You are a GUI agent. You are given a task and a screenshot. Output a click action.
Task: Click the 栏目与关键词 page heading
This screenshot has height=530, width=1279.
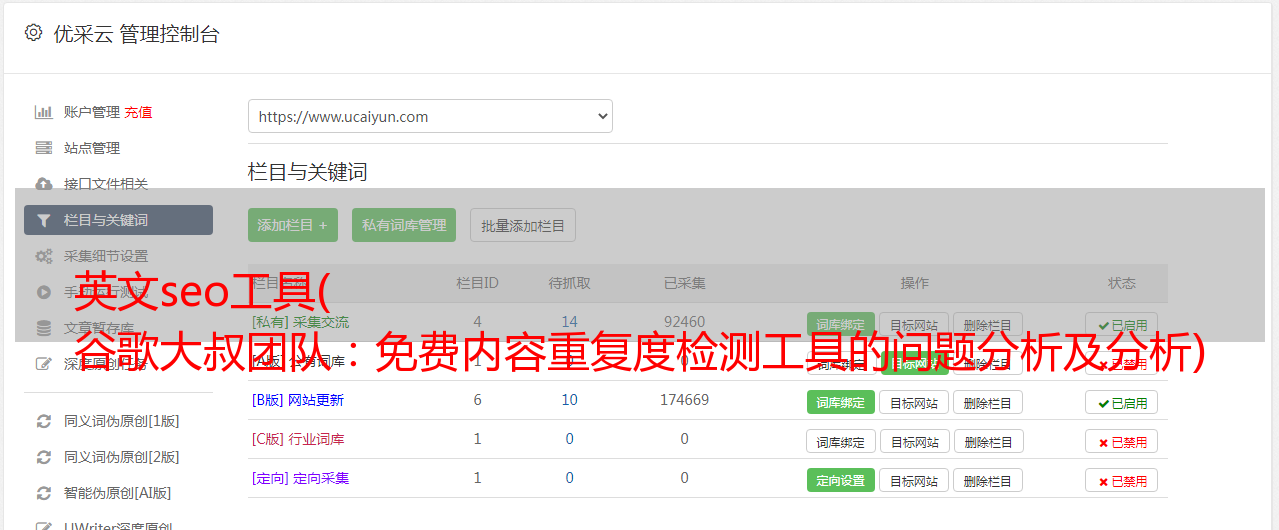[308, 172]
